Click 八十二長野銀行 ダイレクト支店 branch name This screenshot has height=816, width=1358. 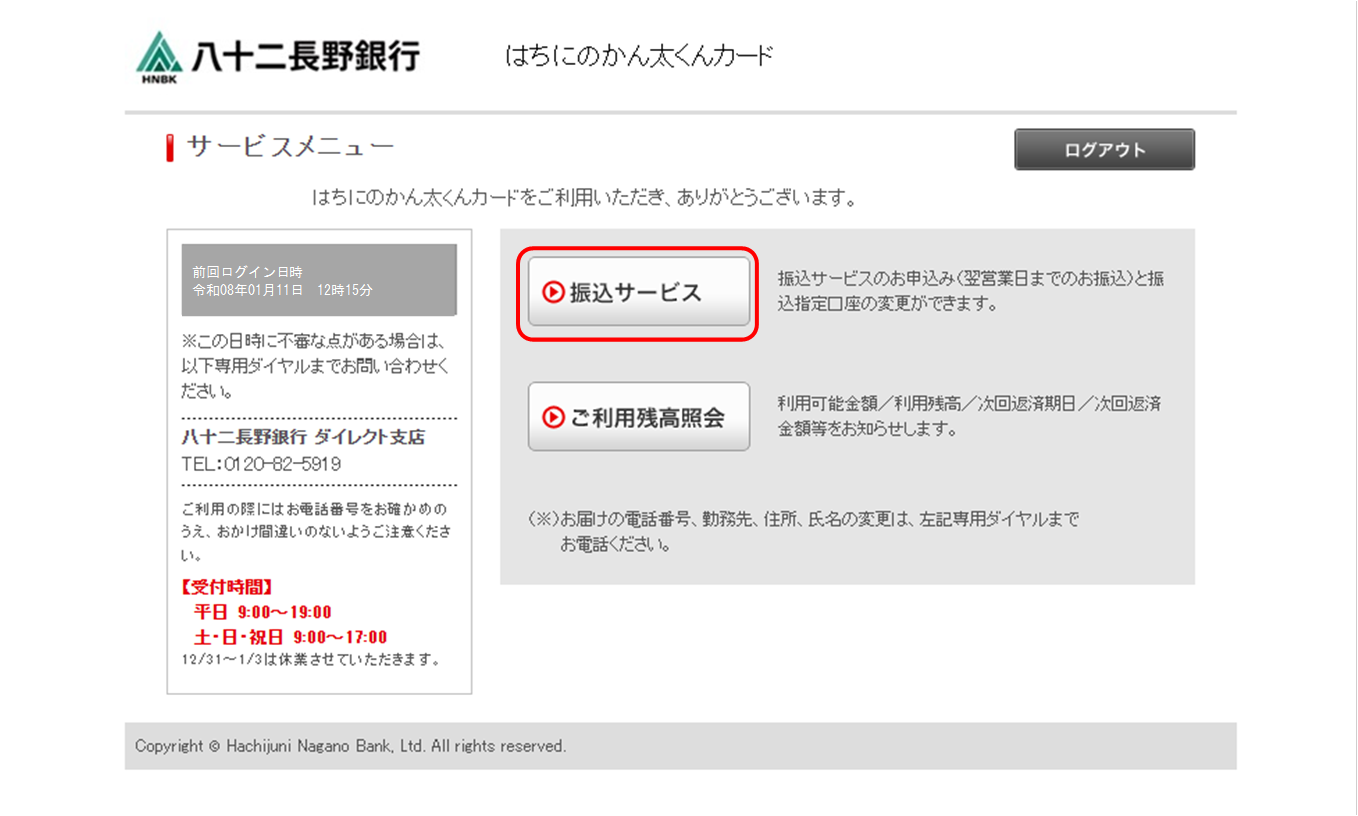[x=303, y=437]
